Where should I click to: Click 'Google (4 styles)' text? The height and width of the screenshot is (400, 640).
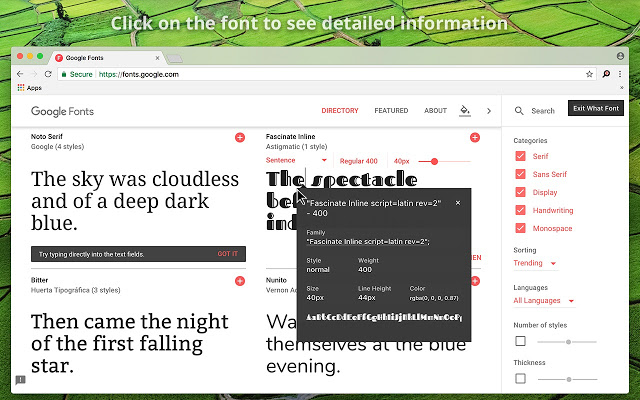[58, 147]
